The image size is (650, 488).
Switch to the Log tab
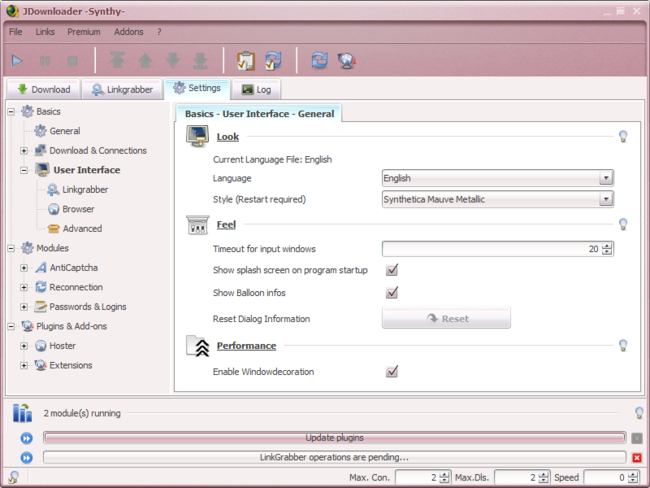point(256,90)
